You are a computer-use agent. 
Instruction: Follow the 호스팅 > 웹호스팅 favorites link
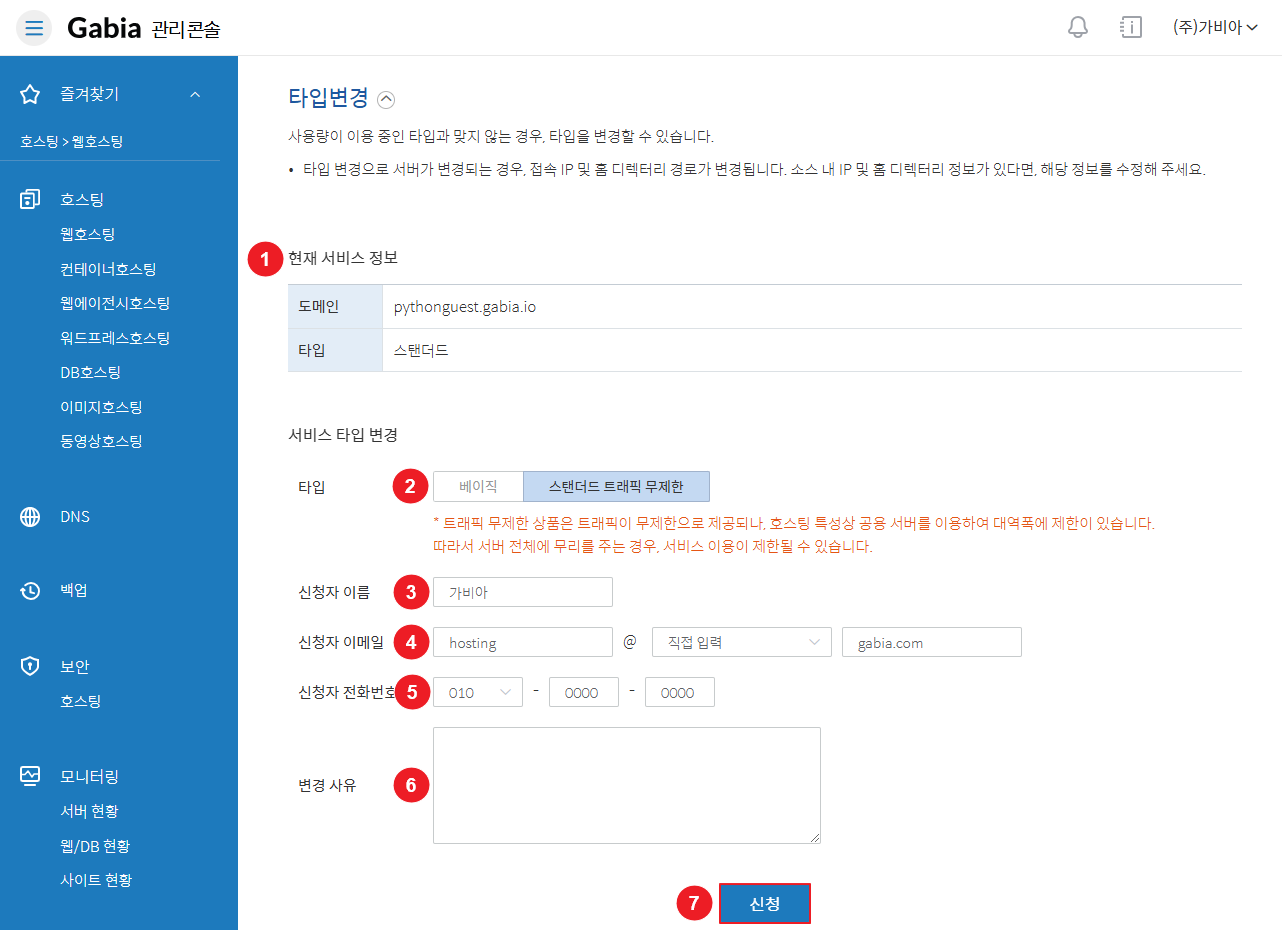click(x=71, y=142)
